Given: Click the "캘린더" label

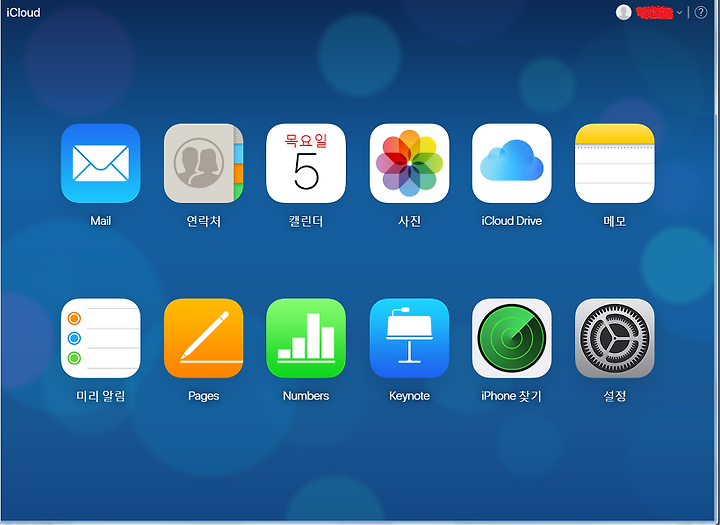Looking at the screenshot, I should tap(306, 221).
